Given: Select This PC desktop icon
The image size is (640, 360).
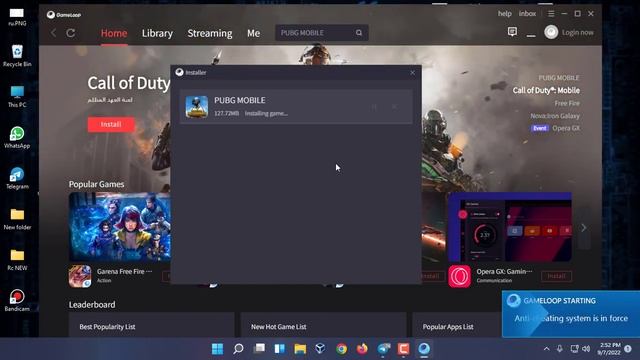Looking at the screenshot, I should click(x=17, y=96).
